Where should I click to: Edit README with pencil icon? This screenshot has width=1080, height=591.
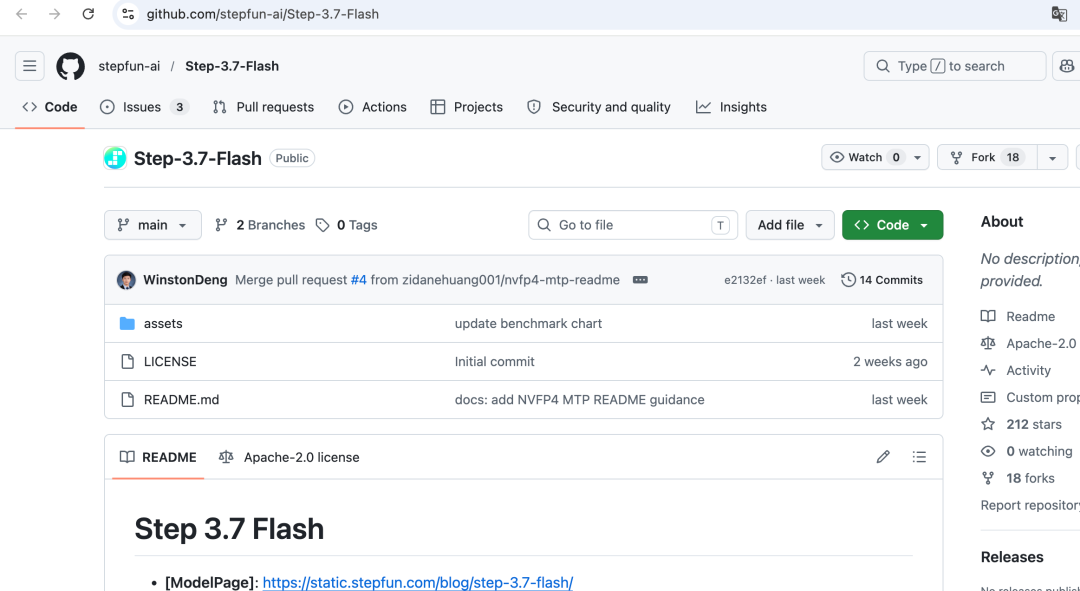point(883,457)
